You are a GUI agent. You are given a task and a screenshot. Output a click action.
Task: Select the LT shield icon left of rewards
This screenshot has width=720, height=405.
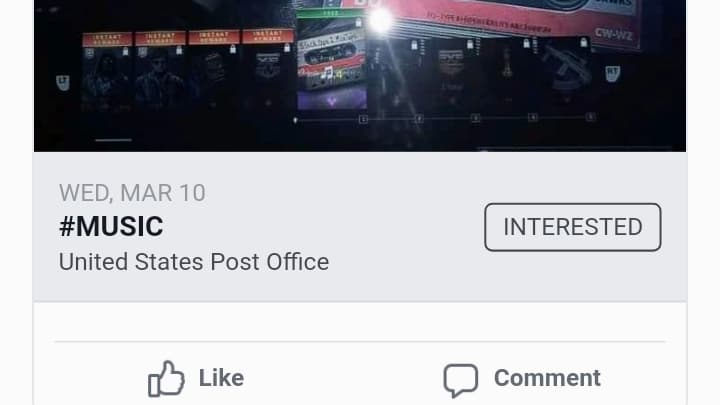[63, 83]
